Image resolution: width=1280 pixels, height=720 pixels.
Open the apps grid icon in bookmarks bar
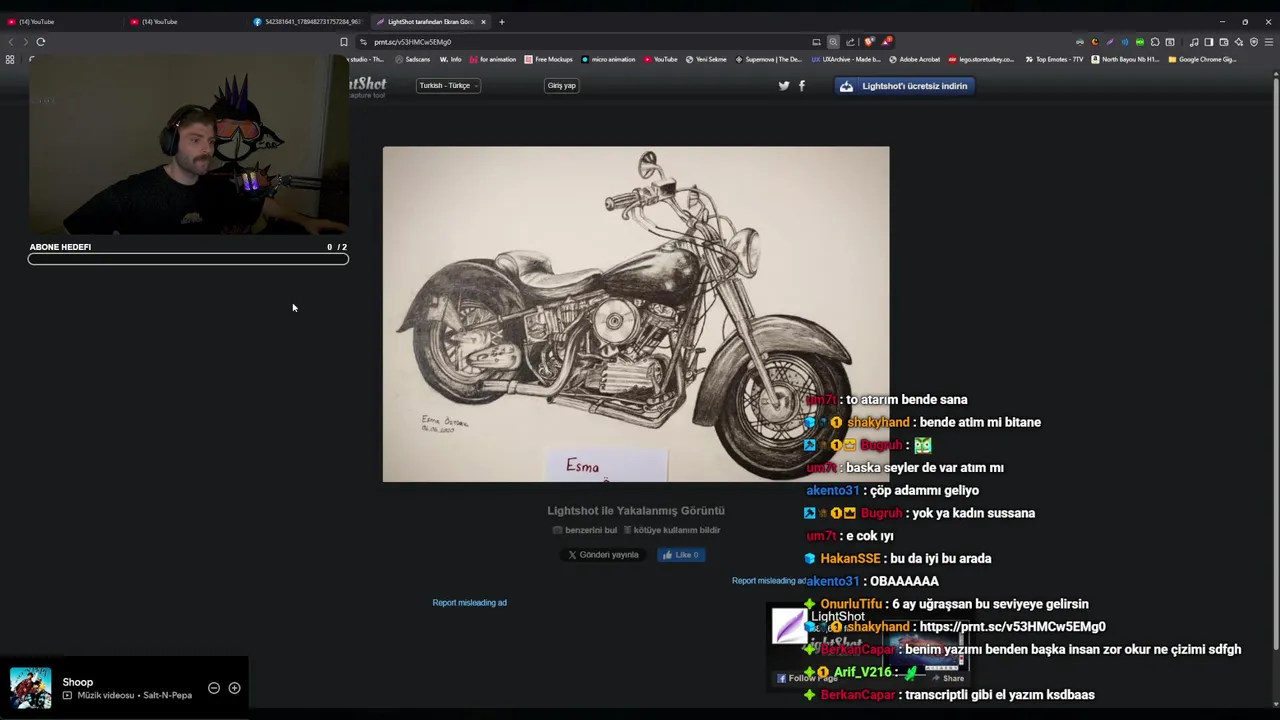(x=10, y=60)
